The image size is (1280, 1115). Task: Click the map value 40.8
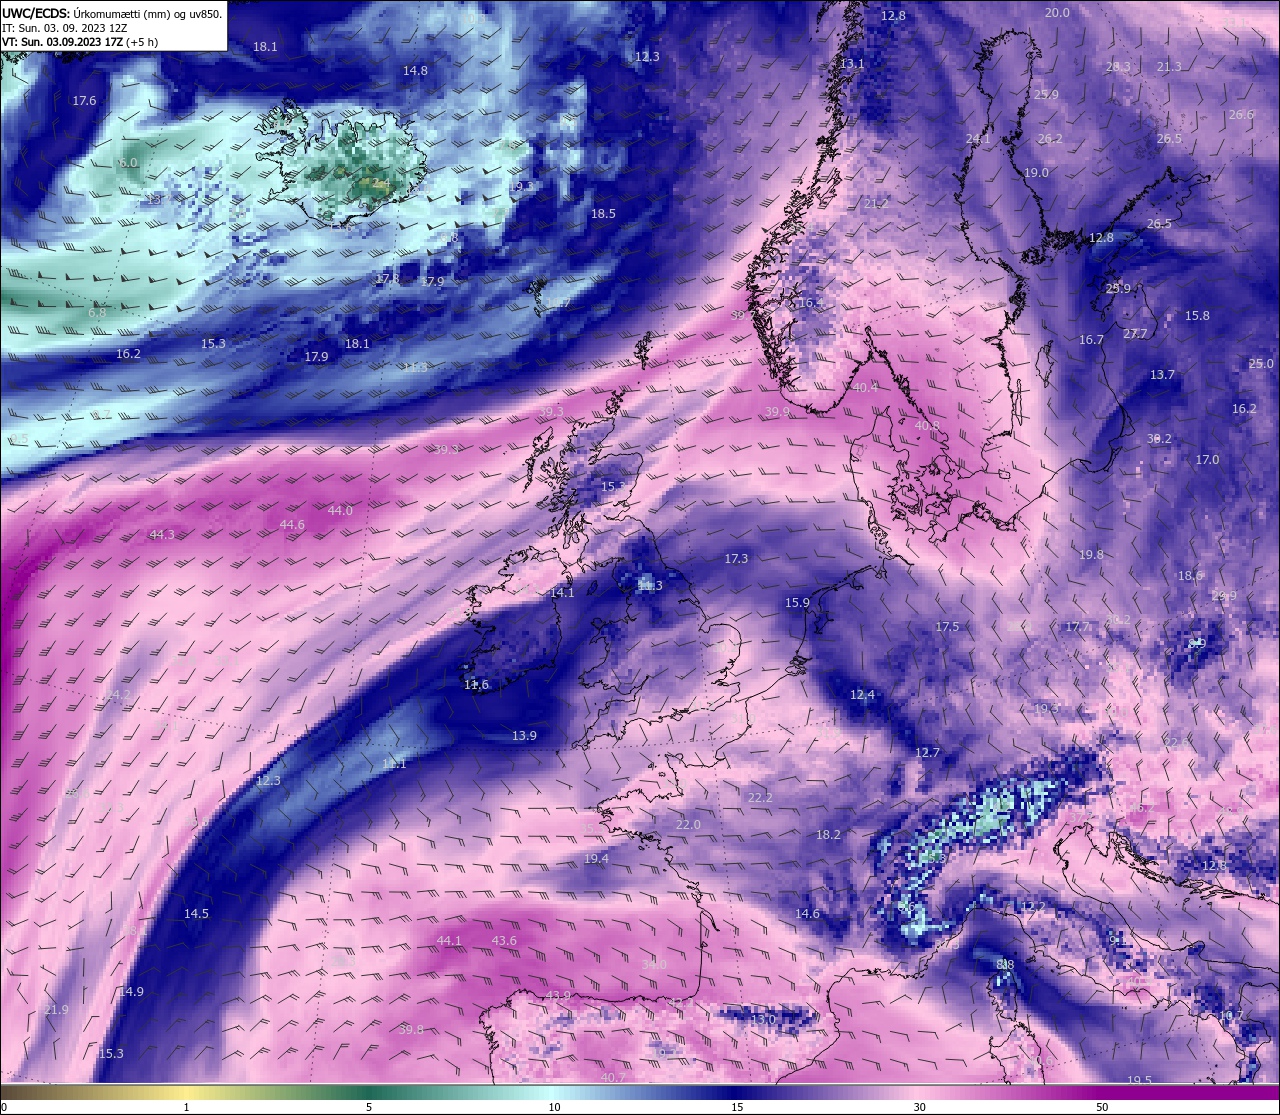click(x=927, y=426)
